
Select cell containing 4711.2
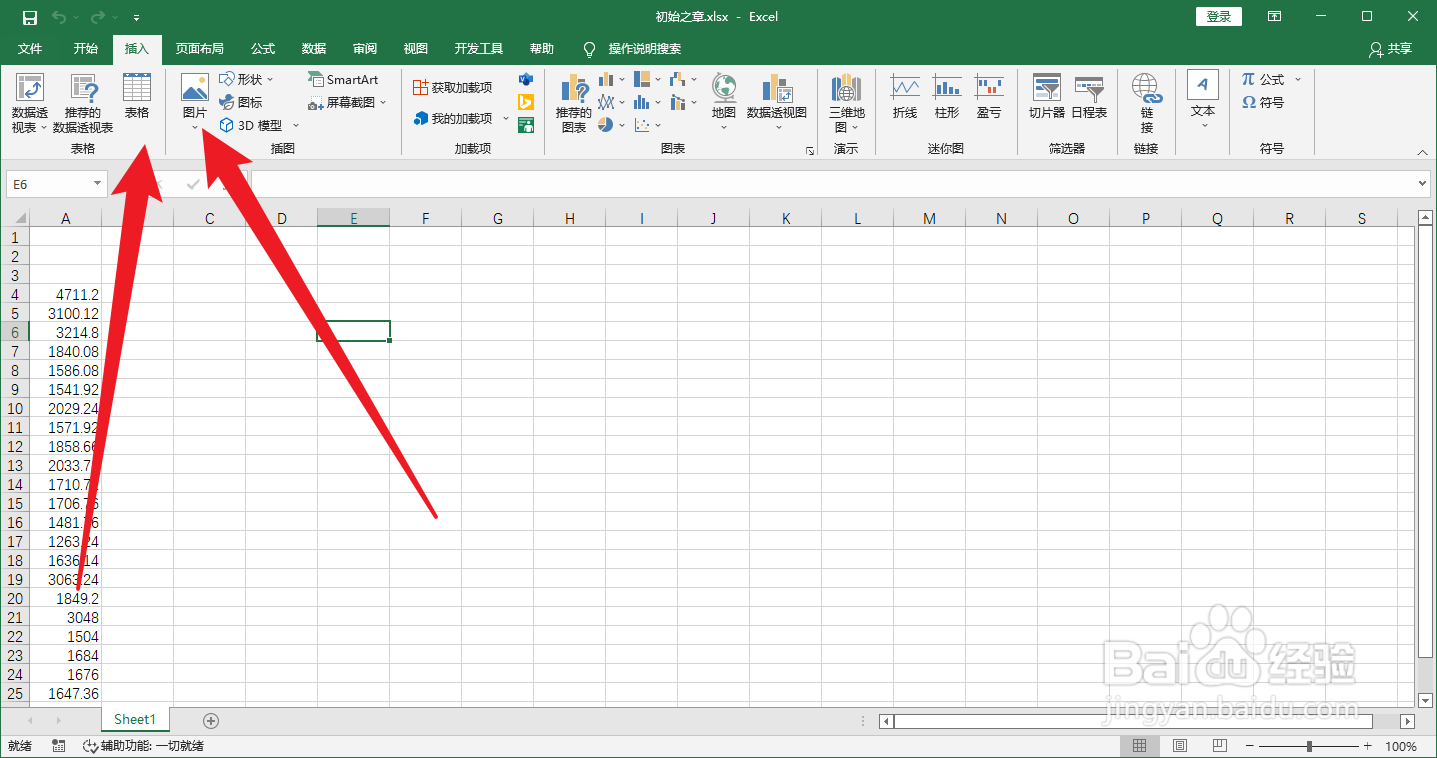(65, 295)
